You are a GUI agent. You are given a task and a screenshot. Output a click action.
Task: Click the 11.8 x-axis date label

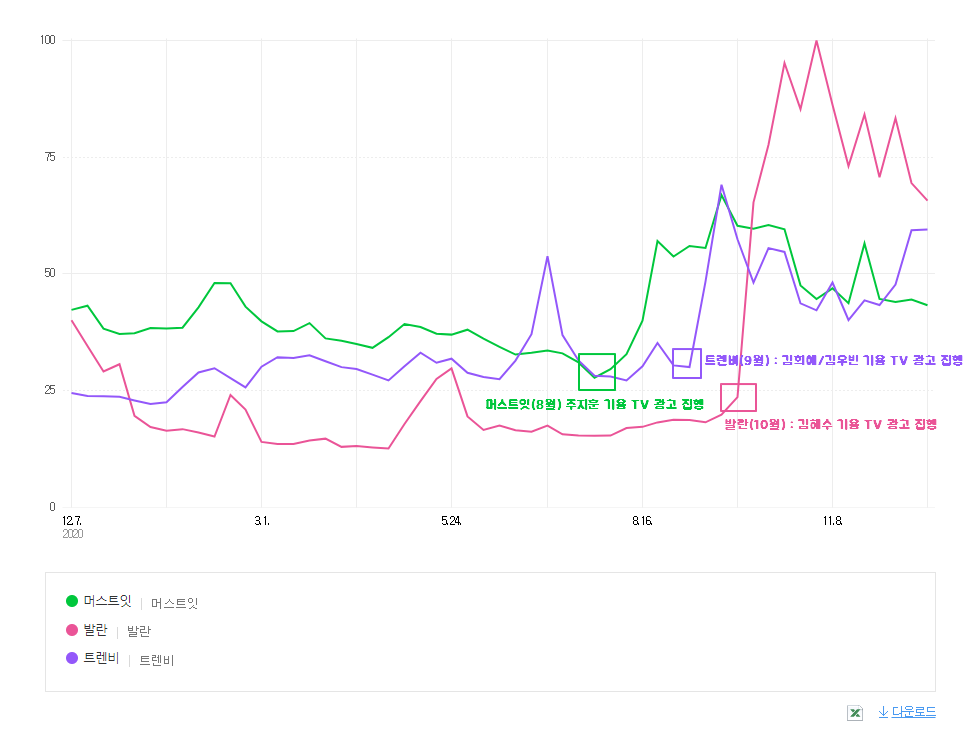[832, 521]
